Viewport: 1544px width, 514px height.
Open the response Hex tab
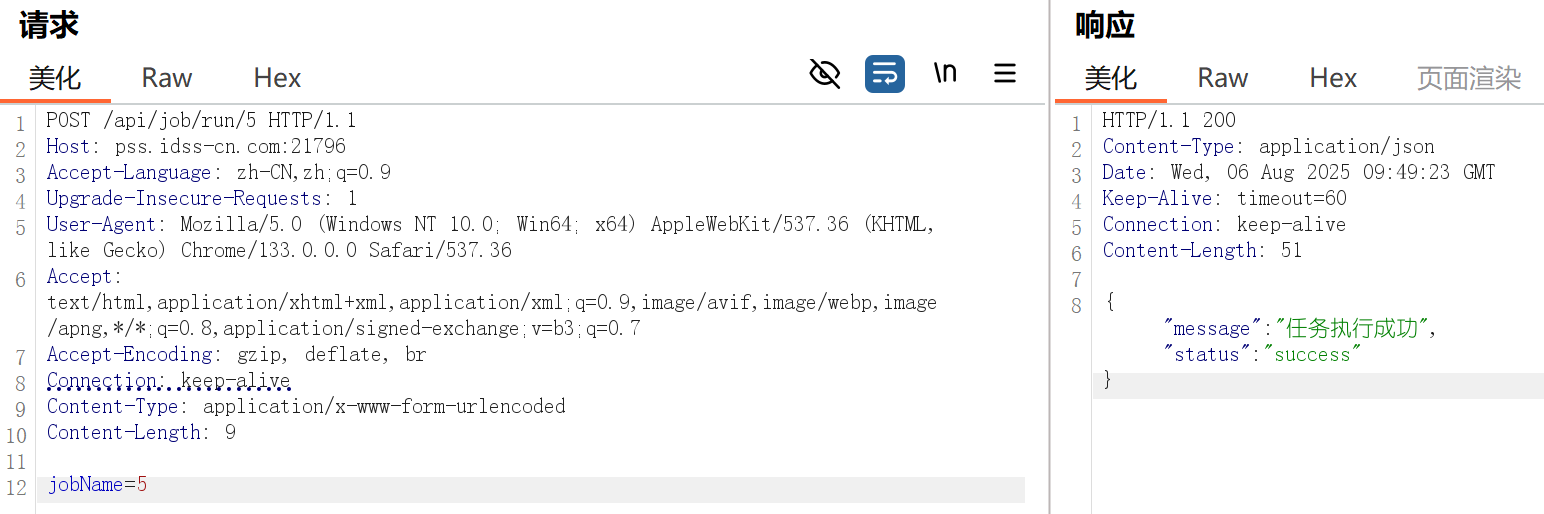1333,78
